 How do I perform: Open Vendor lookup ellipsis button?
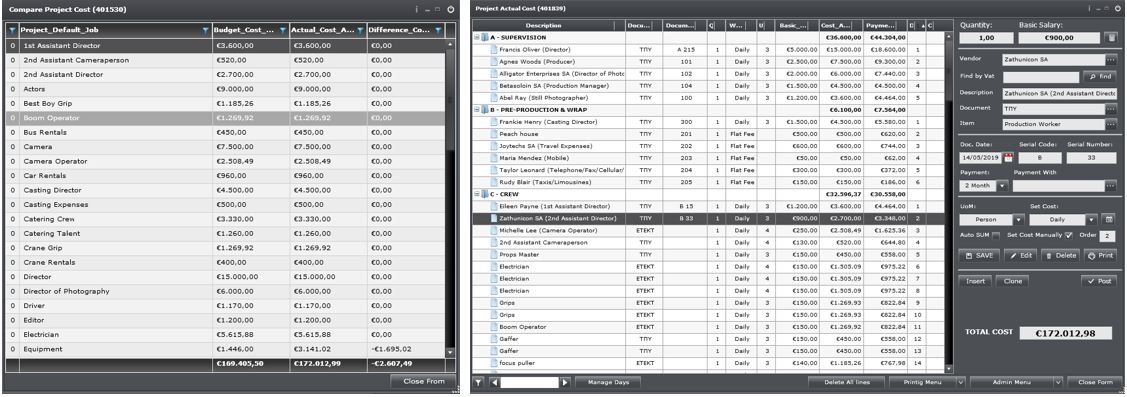[1111, 60]
